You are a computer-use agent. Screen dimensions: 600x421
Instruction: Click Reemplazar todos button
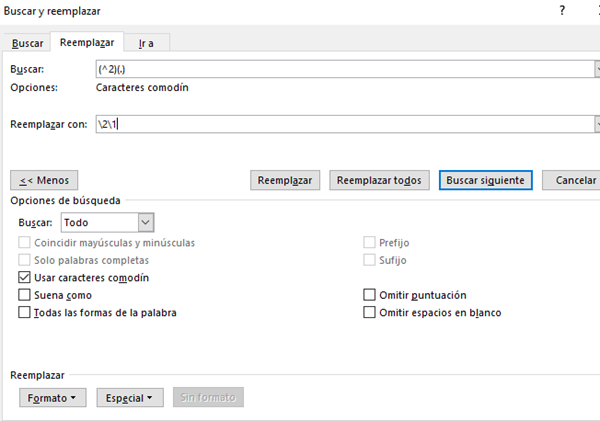[x=379, y=180]
